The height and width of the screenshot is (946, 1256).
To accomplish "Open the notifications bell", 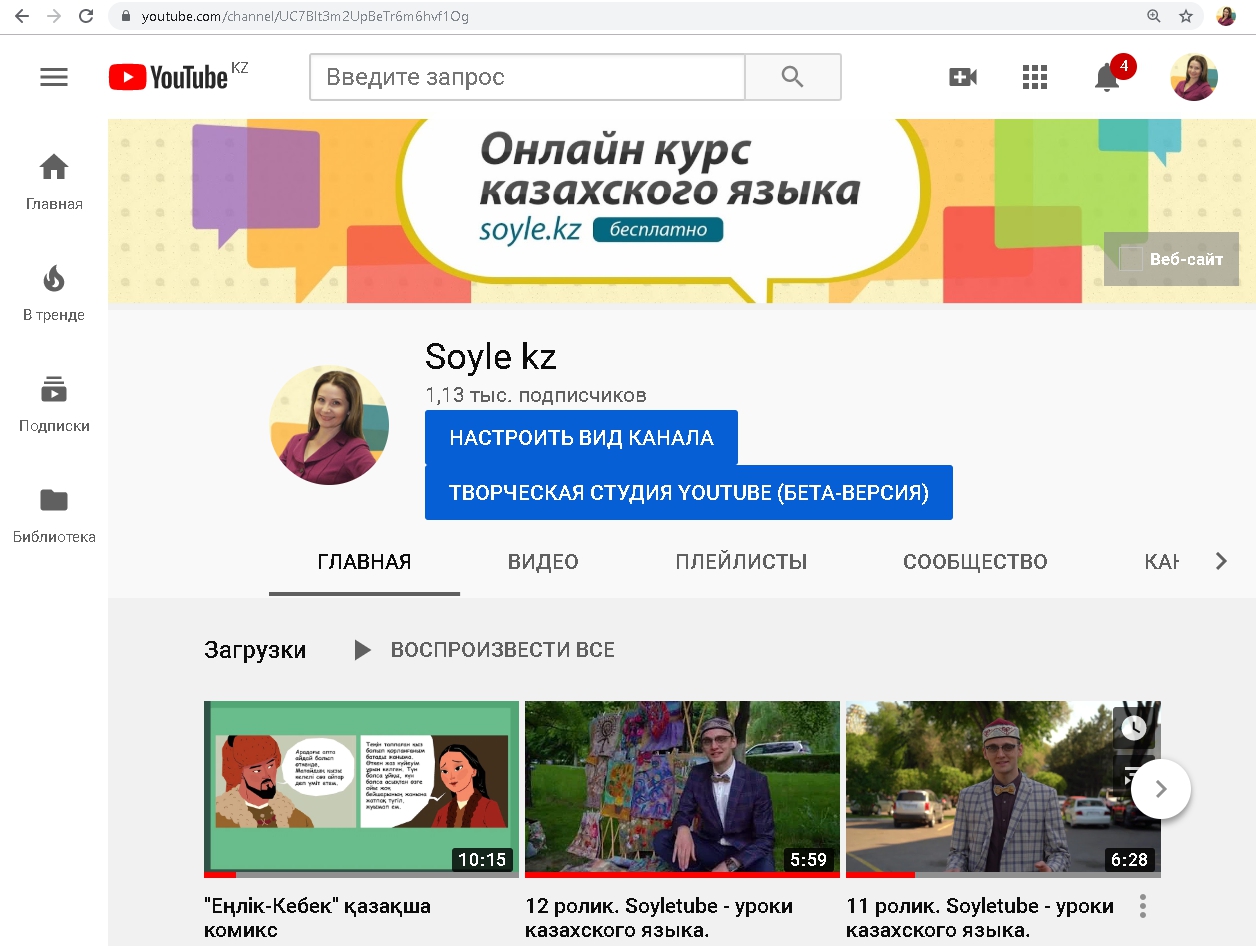I will 1107,77.
